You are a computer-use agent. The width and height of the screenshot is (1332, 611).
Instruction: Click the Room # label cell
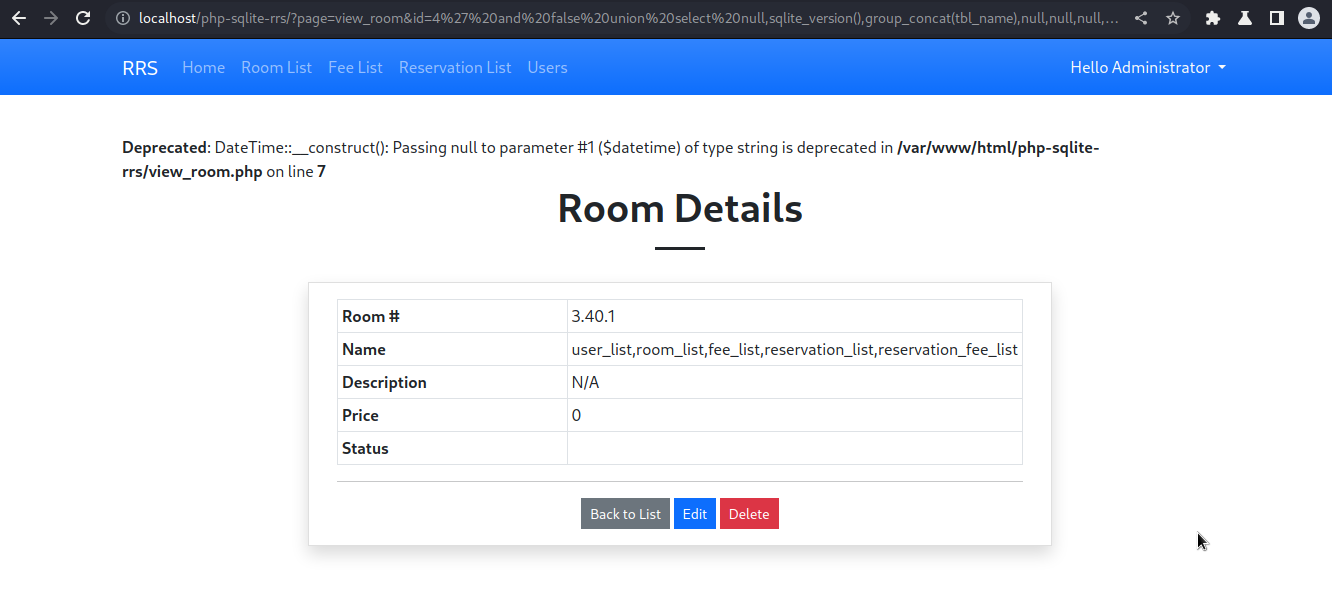pyautogui.click(x=452, y=316)
